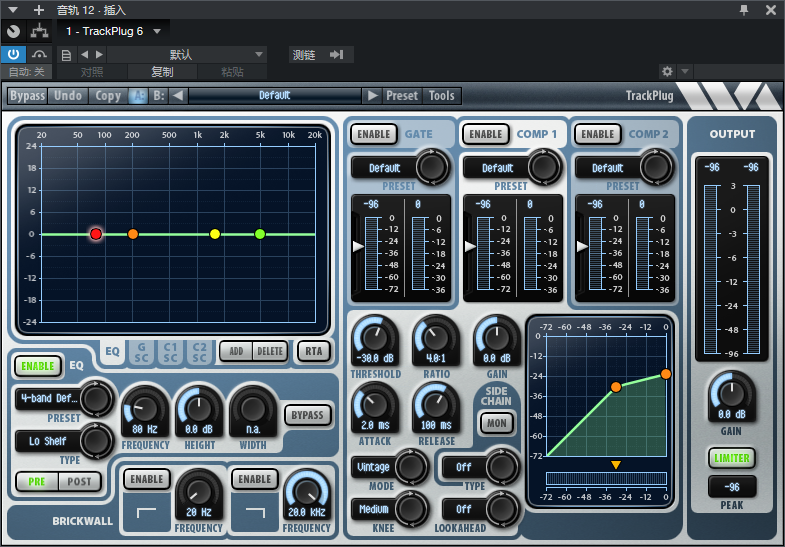The width and height of the screenshot is (785, 547).
Task: Open the routing diagram icon
Action: 39,32
